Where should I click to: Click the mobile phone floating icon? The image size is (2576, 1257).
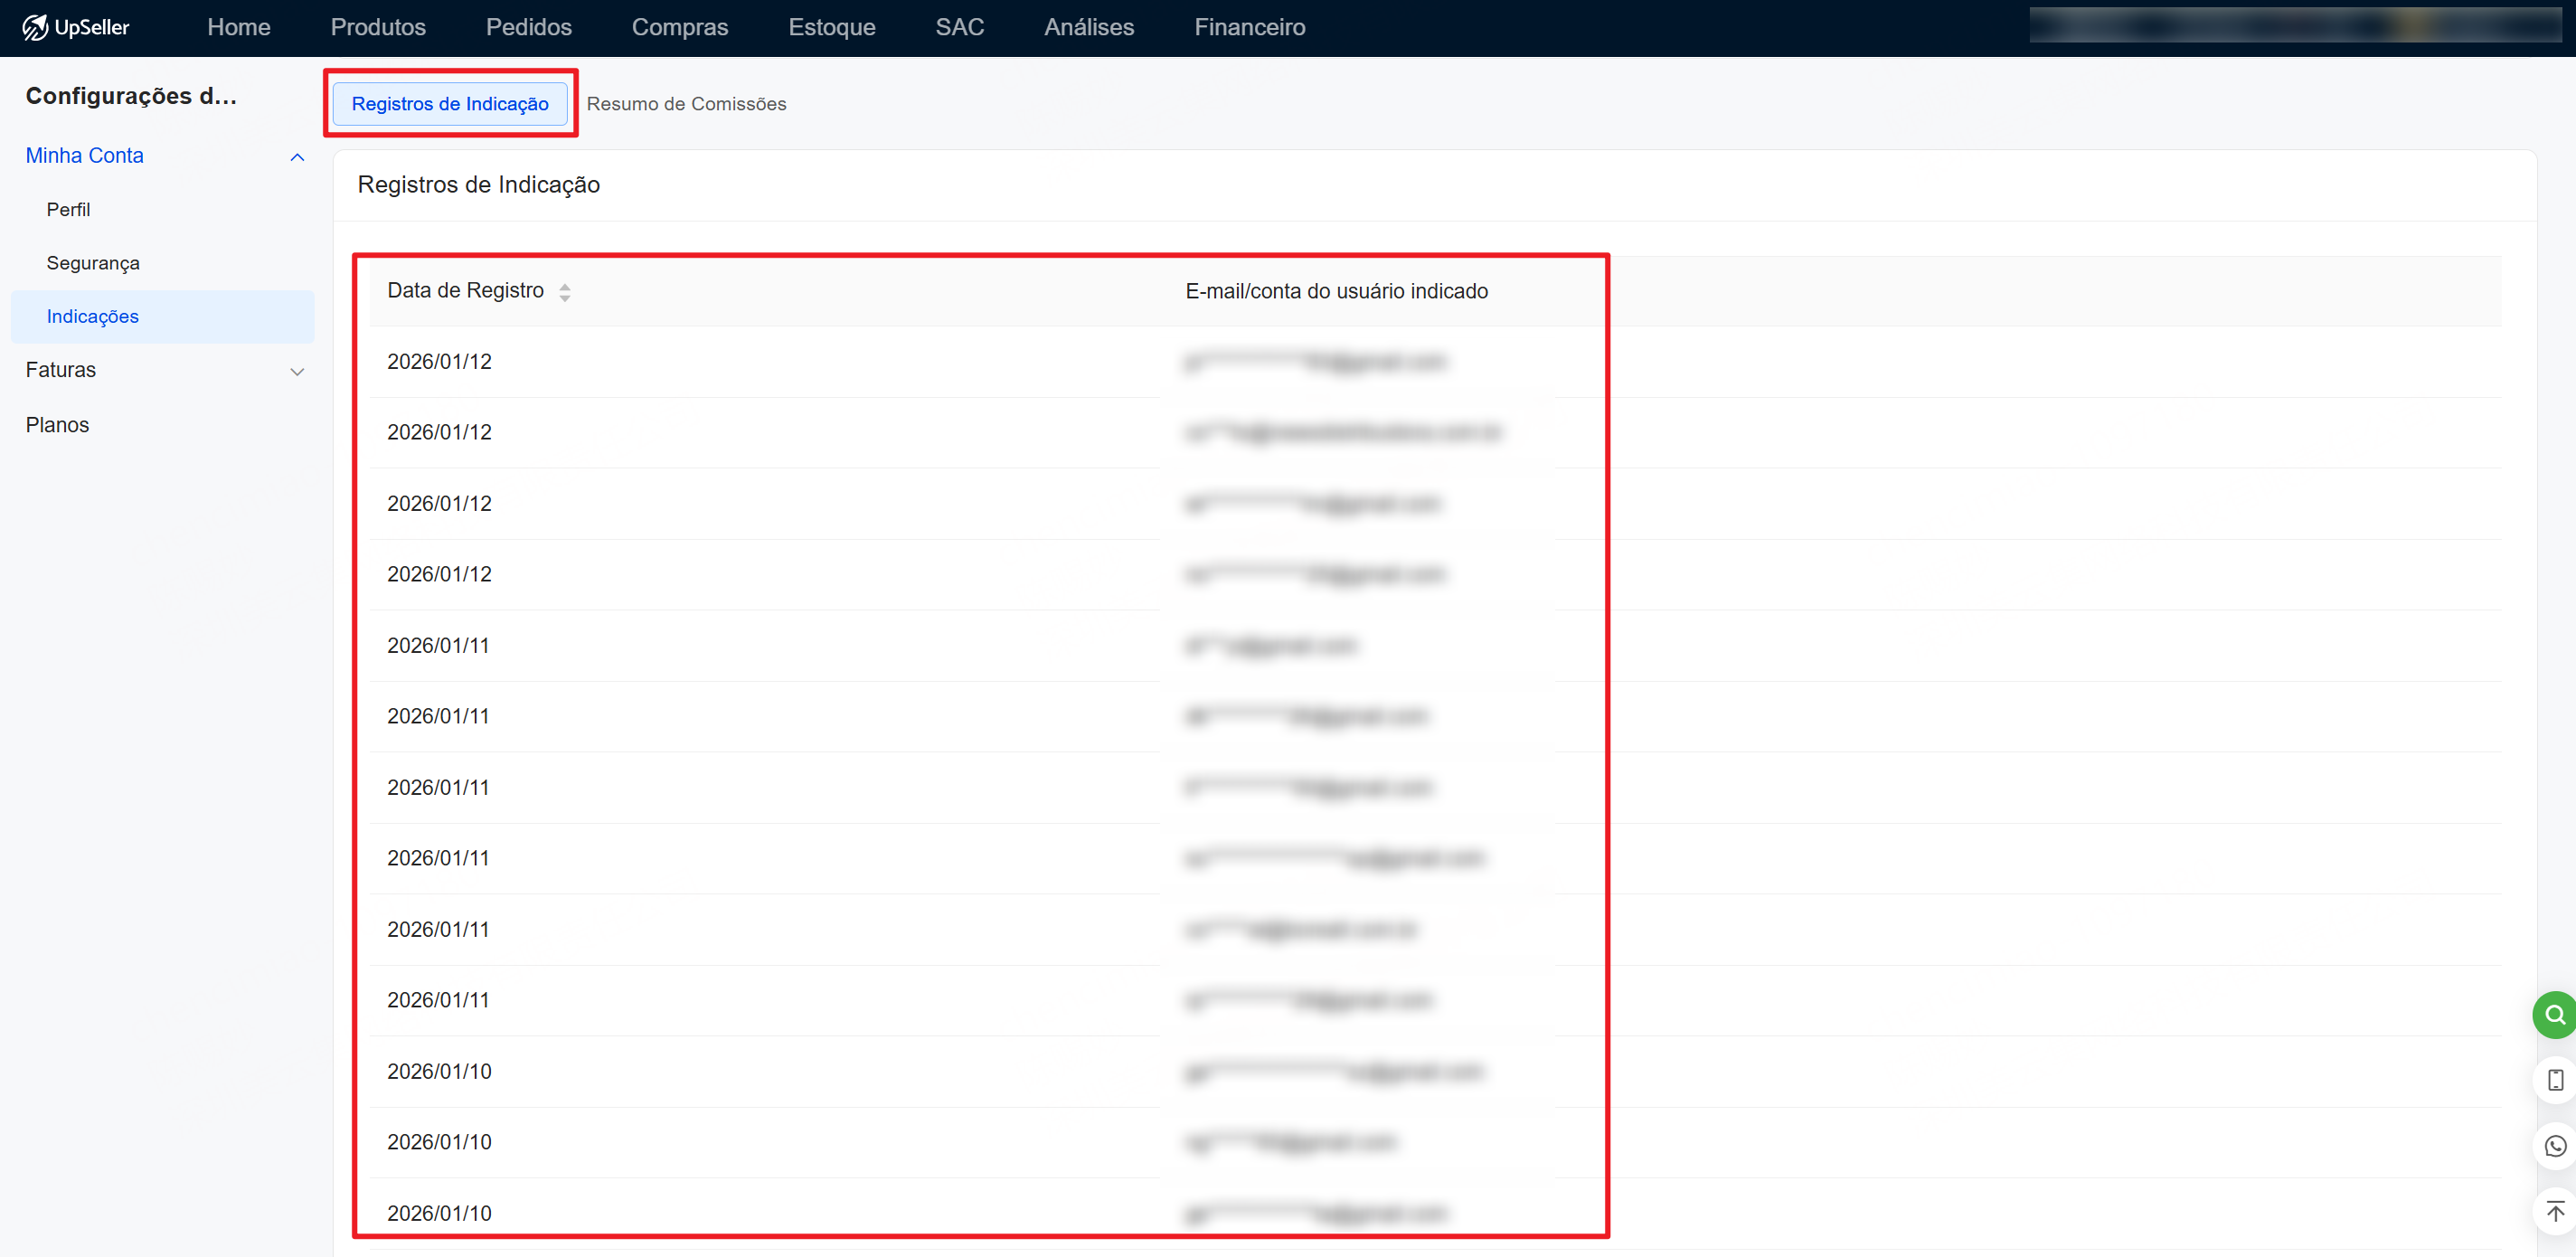coord(2555,1080)
